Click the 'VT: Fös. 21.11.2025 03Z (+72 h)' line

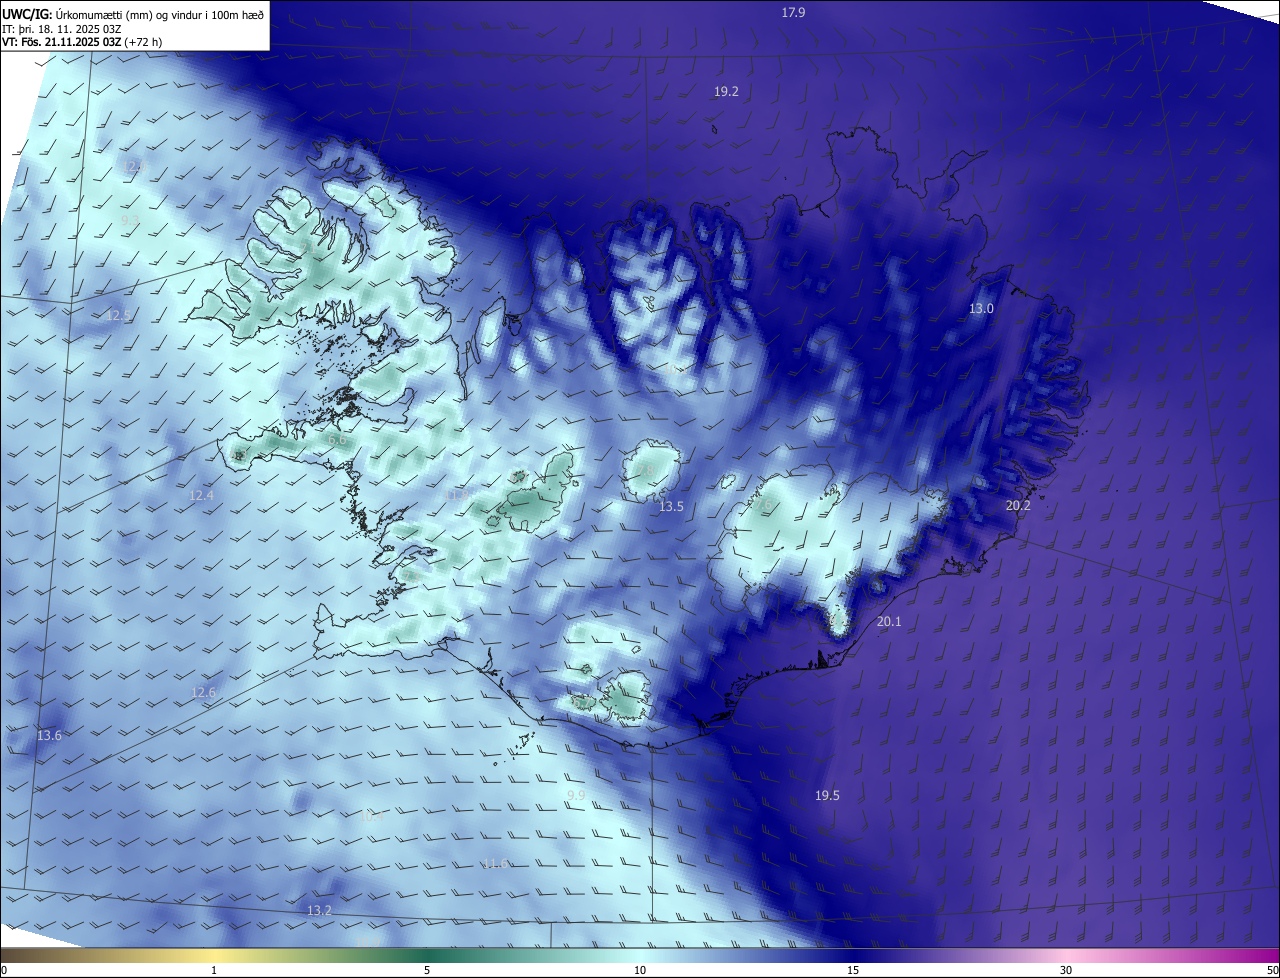point(82,42)
